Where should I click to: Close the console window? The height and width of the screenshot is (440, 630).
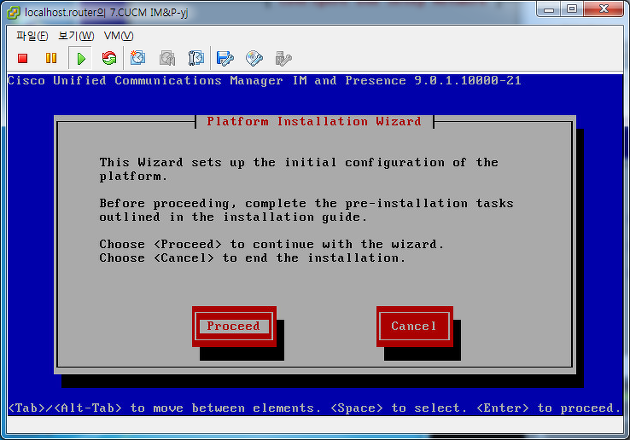pyautogui.click(x=603, y=10)
